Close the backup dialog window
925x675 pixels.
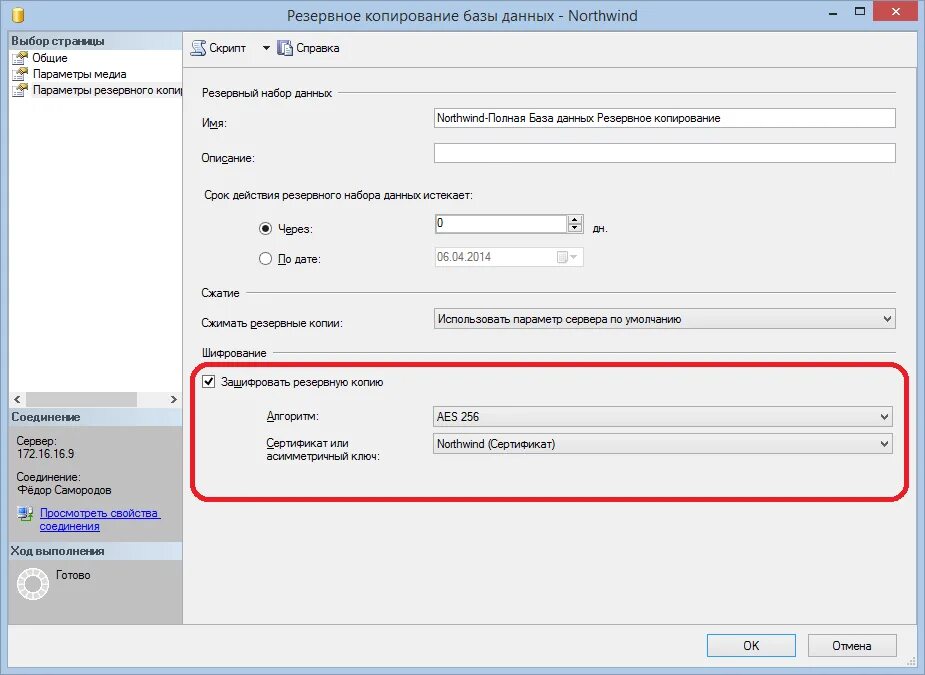[x=896, y=11]
